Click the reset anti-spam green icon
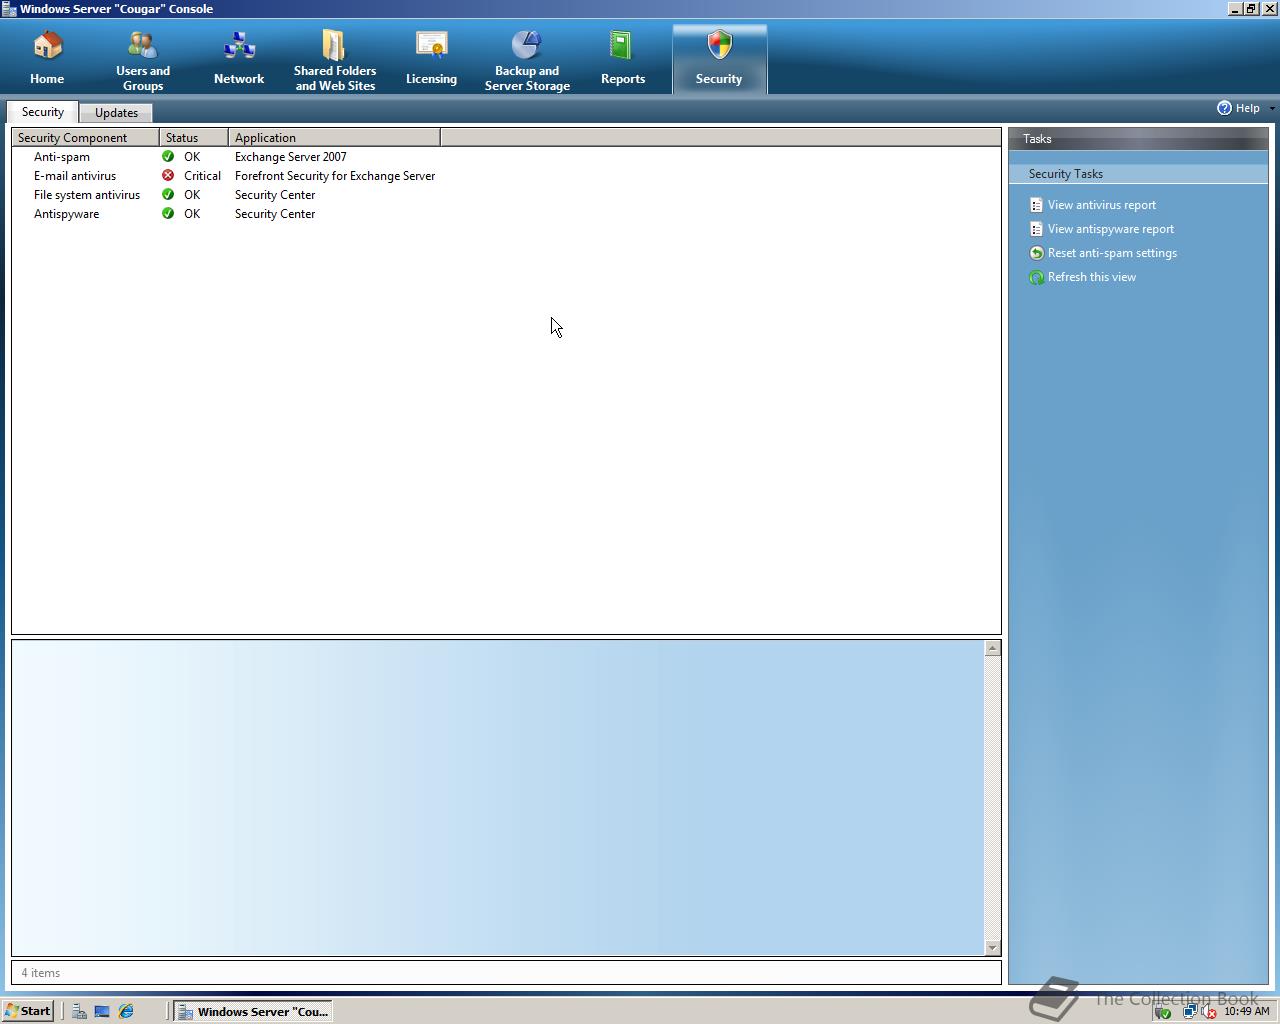Viewport: 1280px width, 1024px height. [x=1036, y=253]
